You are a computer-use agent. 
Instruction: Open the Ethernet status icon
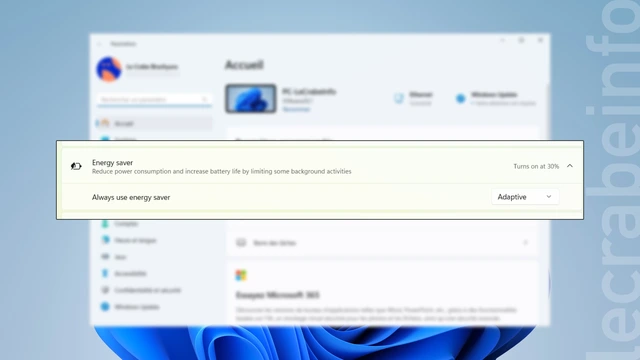(399, 98)
